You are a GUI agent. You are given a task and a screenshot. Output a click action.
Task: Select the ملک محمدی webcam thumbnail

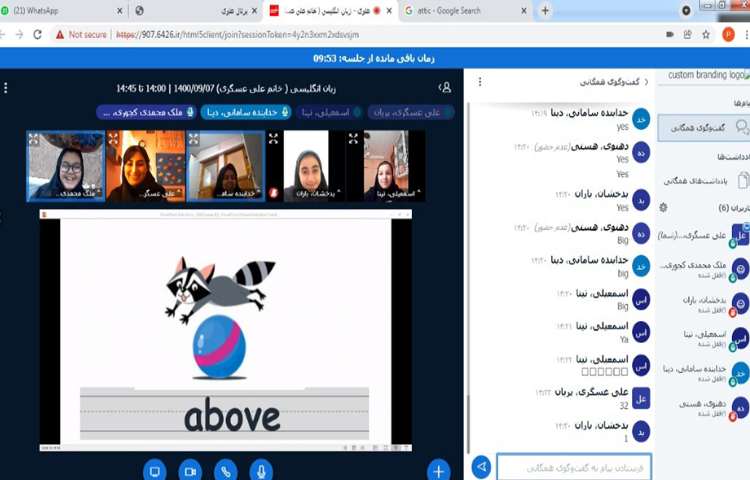point(66,166)
